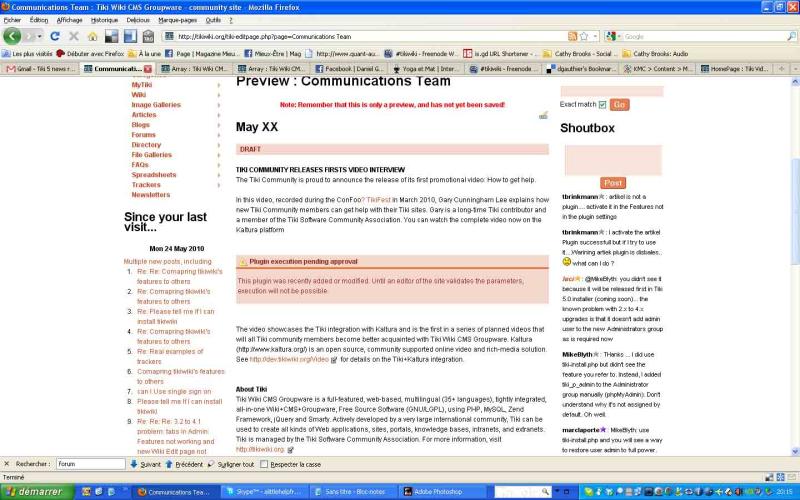The height and width of the screenshot is (500, 800).
Task: Close the active Communications tab with red X
Action: (147, 69)
